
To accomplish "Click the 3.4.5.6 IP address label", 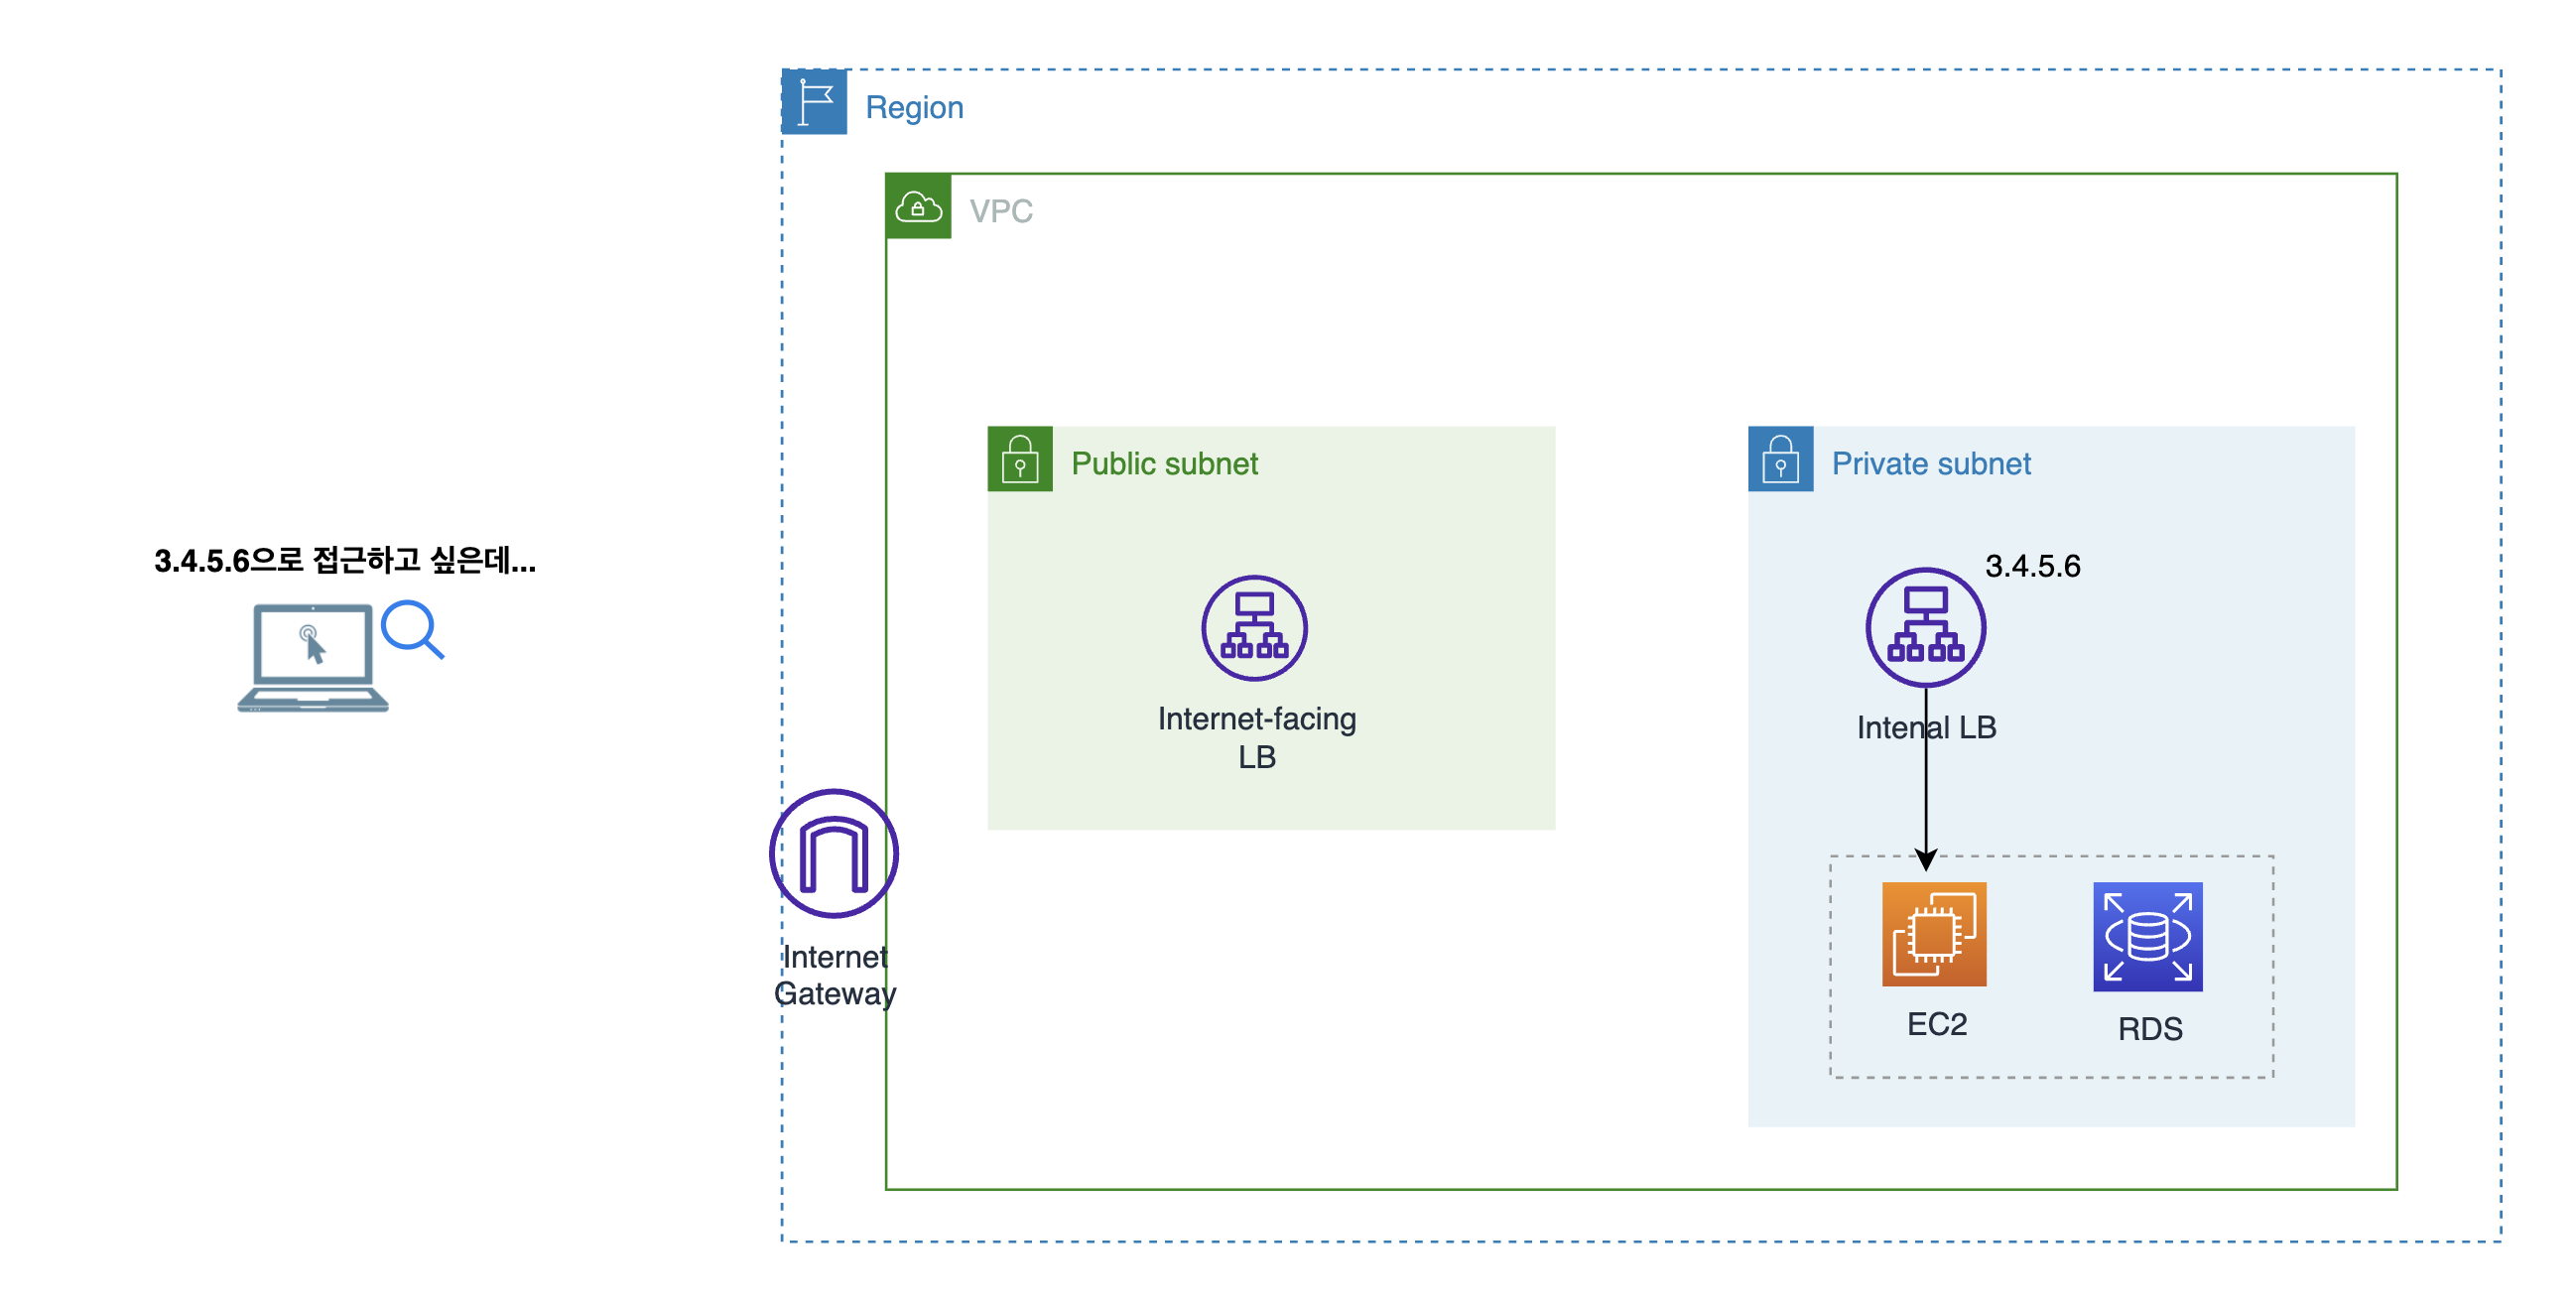I will coord(2031,566).
